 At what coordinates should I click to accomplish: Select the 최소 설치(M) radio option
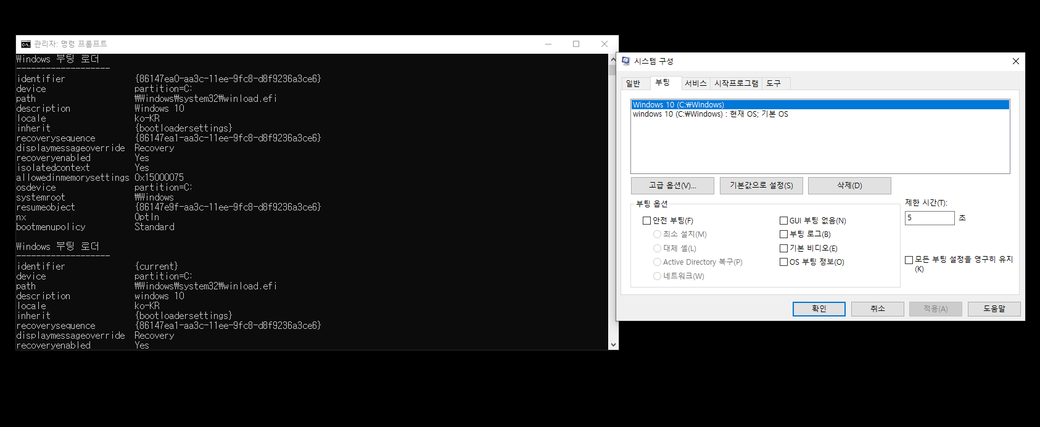point(657,235)
